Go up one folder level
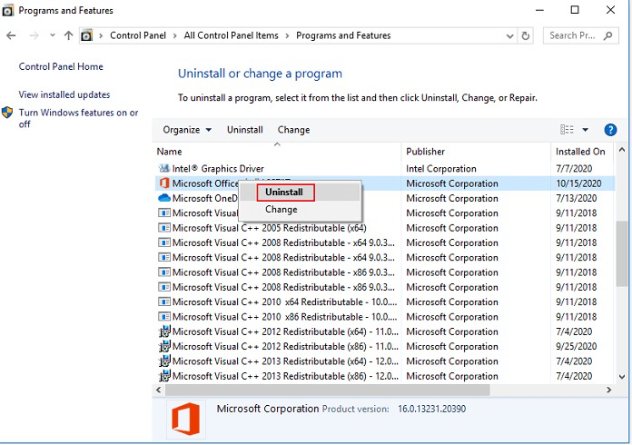The height and width of the screenshot is (445, 632). 69,36
